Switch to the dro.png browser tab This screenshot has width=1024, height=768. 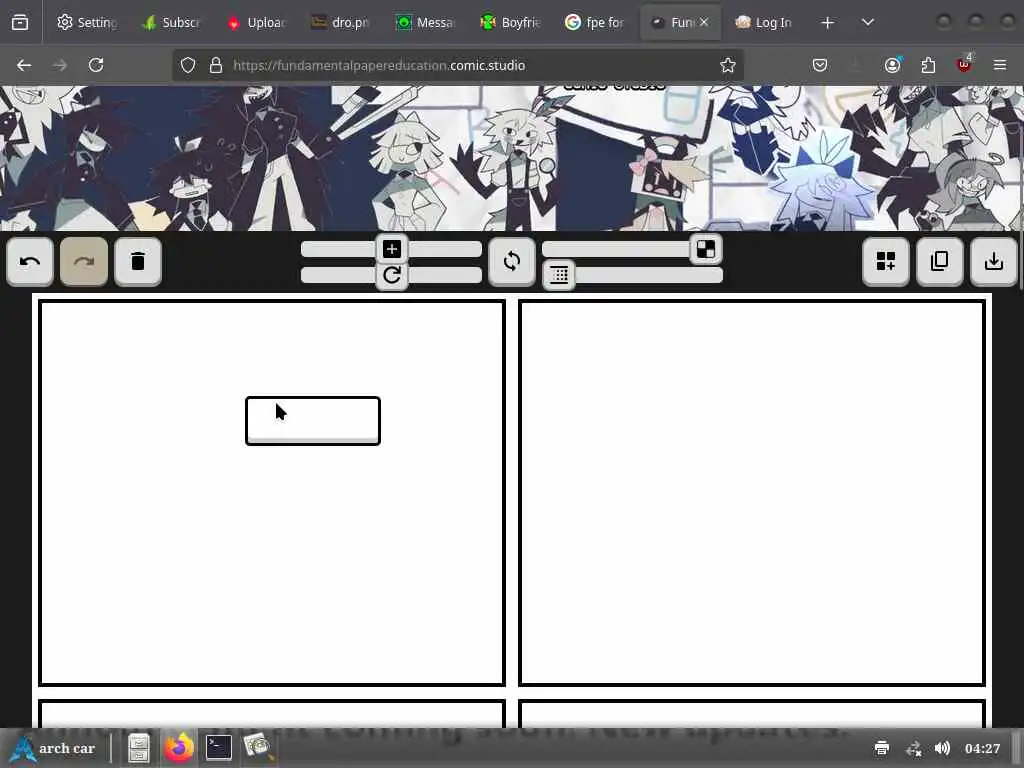pos(342,22)
